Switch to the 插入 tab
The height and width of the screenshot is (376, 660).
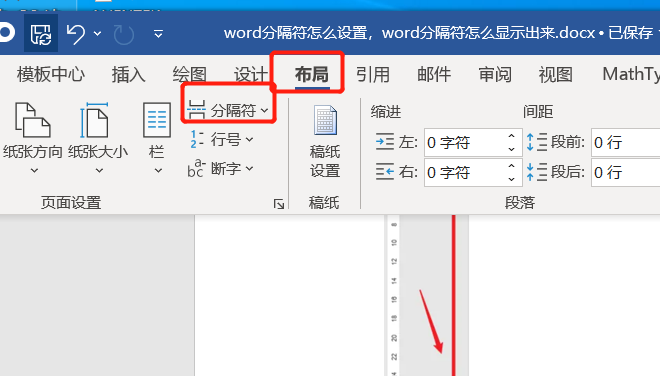tap(128, 75)
